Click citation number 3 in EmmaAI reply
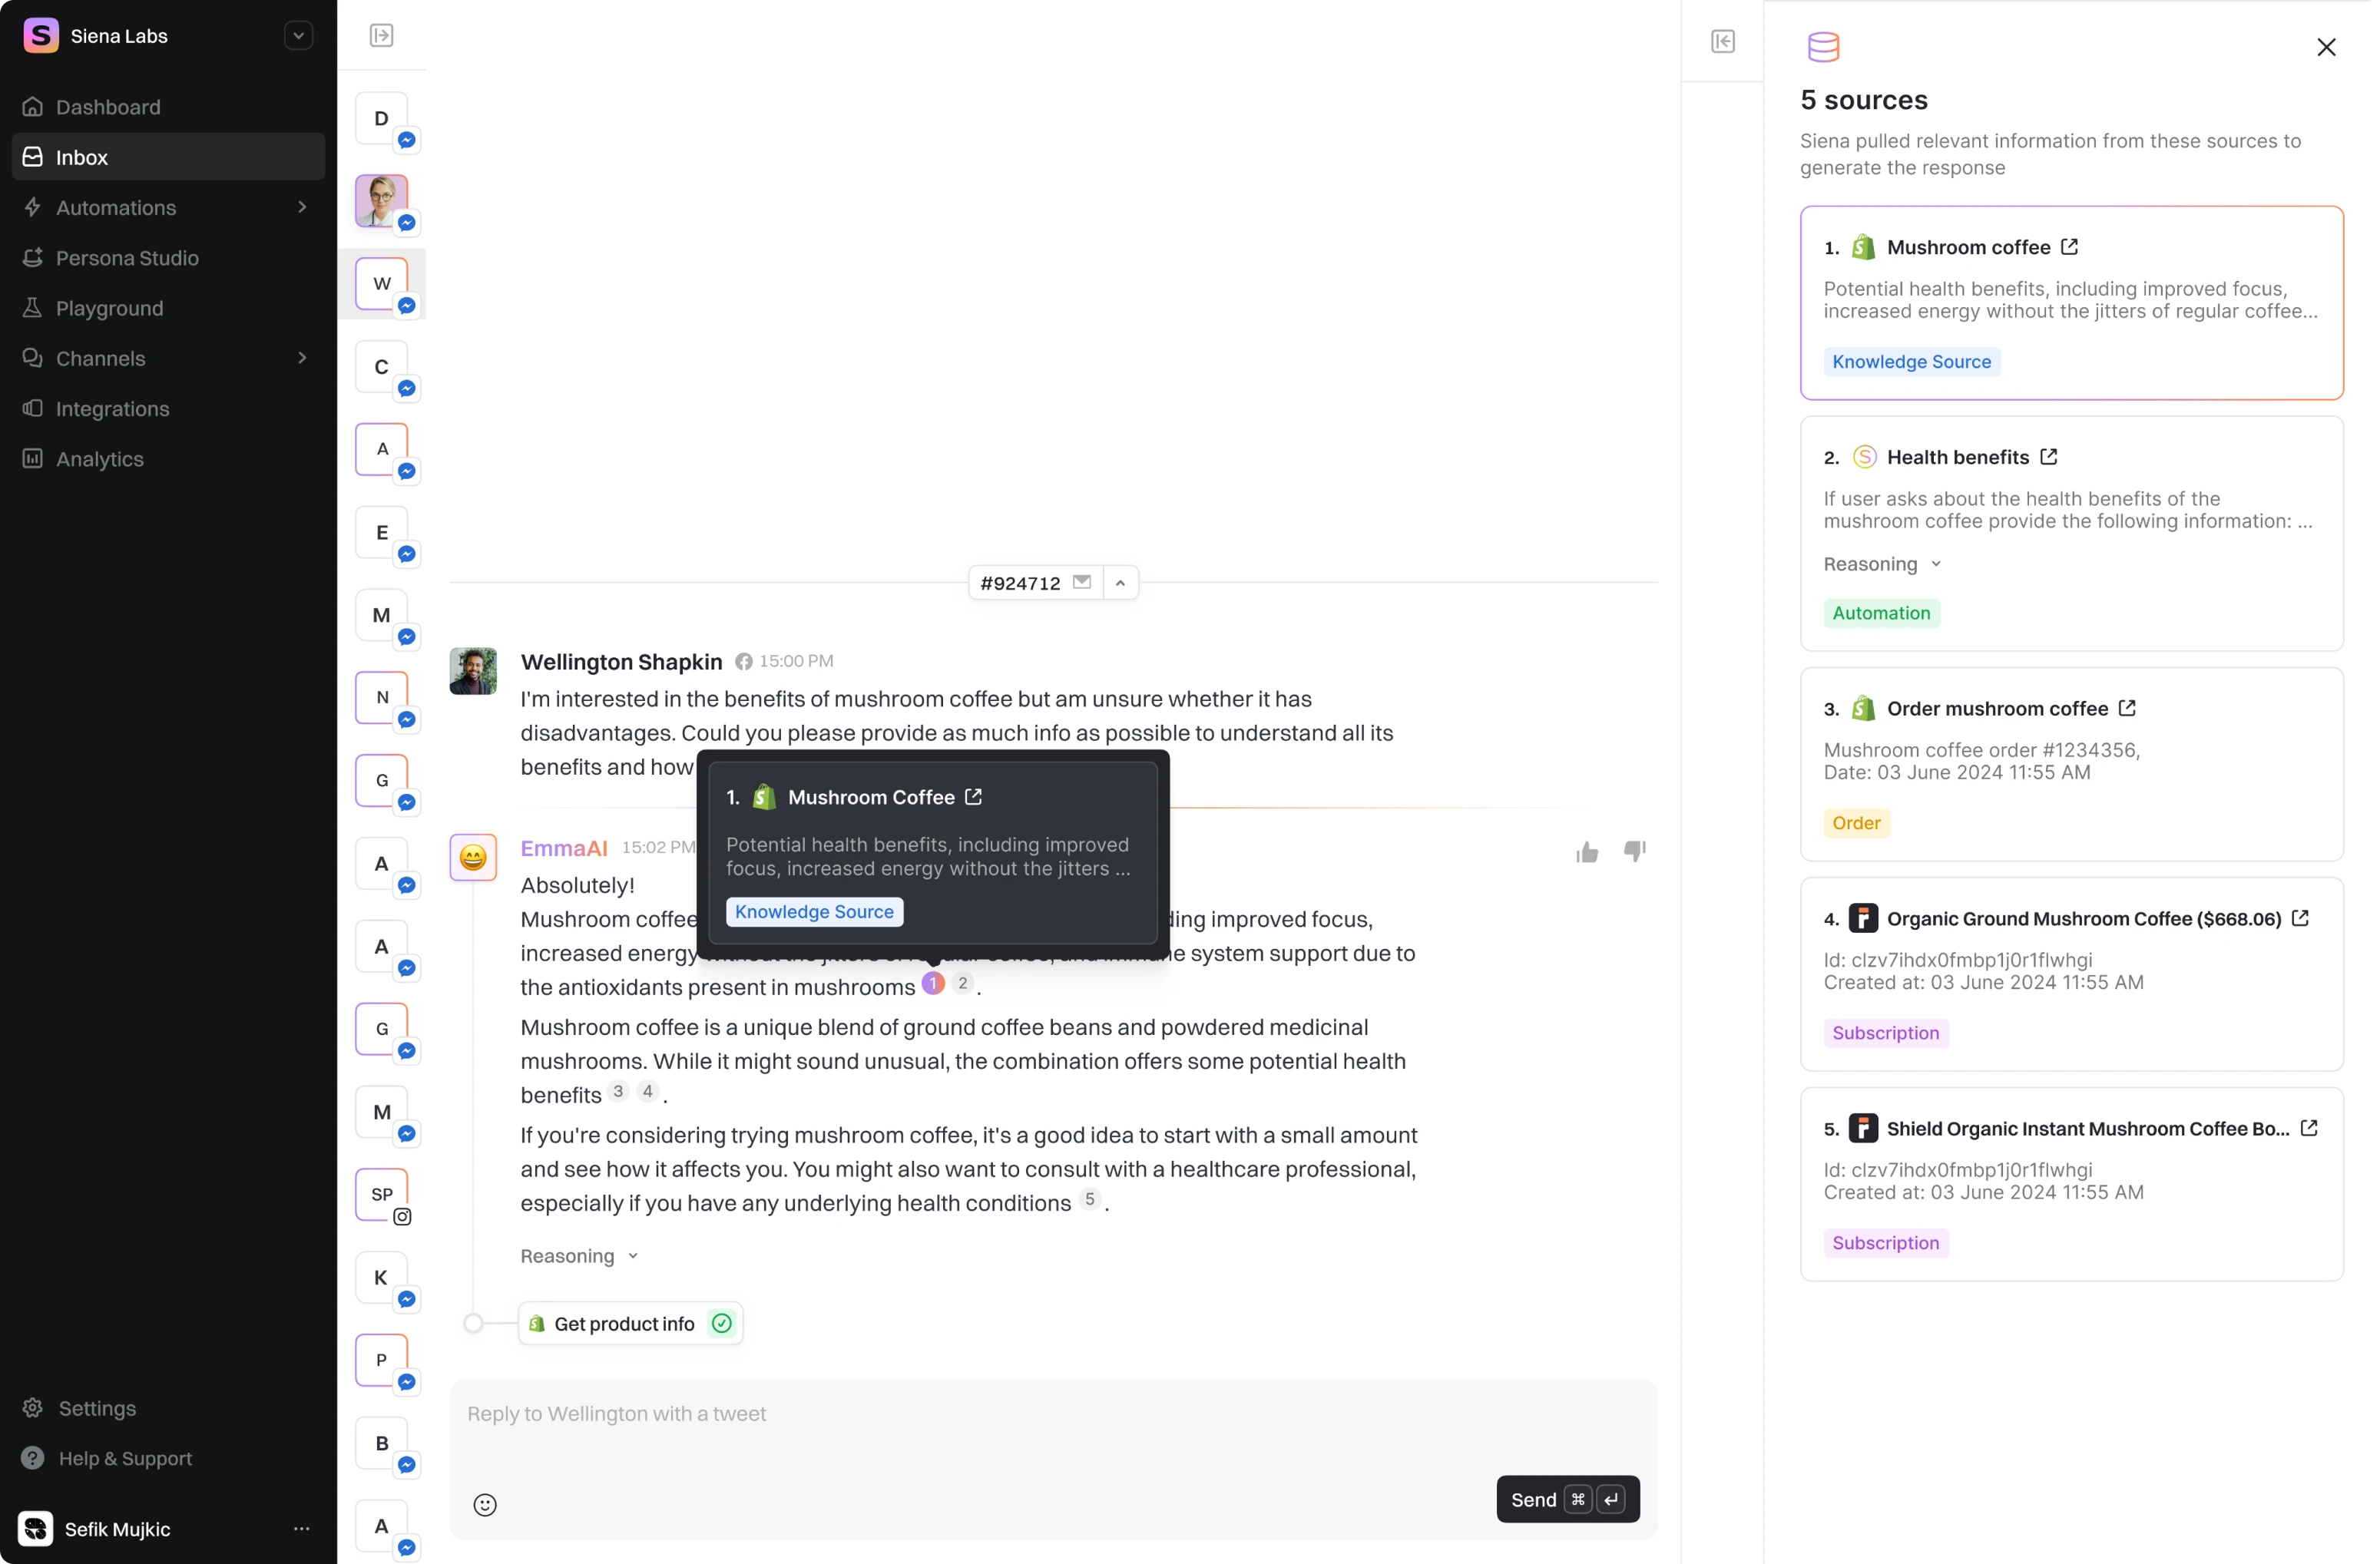The image size is (2380, 1564). click(x=618, y=1092)
